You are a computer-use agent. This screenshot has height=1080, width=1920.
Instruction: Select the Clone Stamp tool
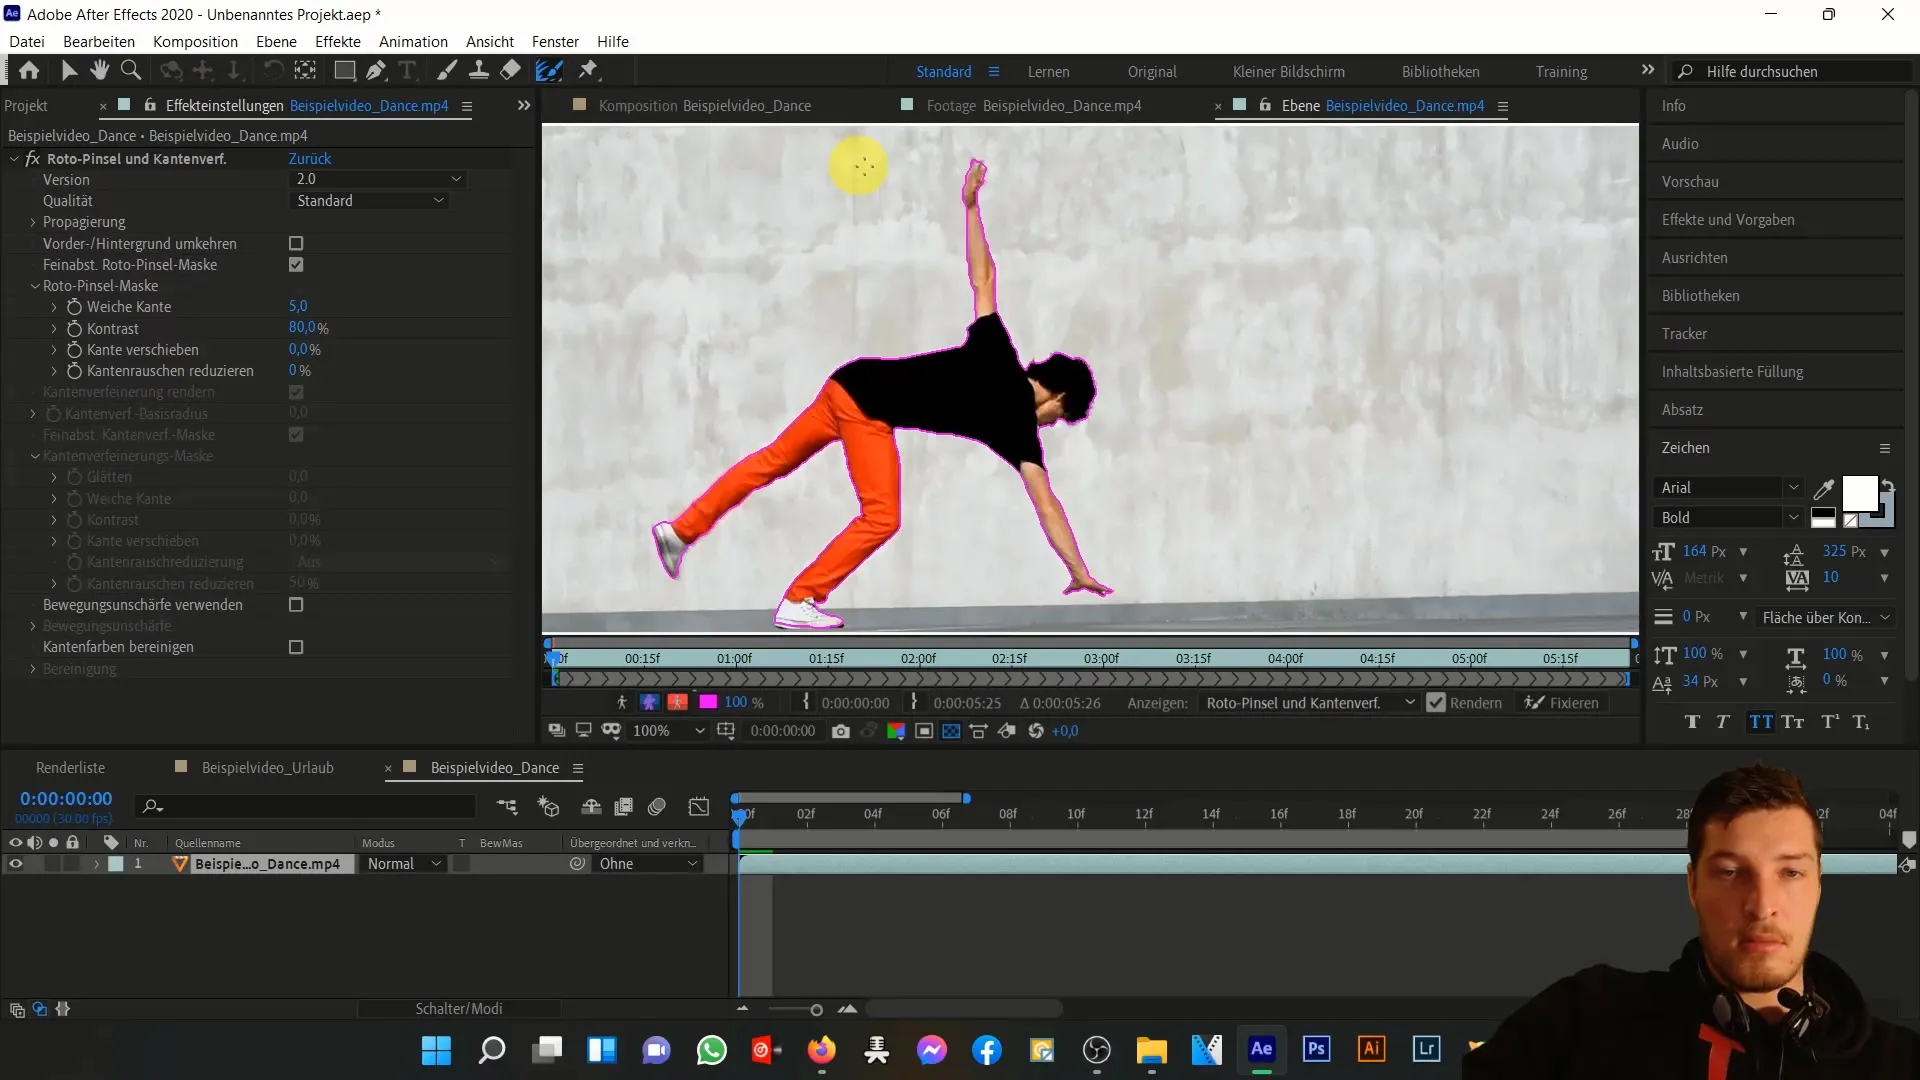(479, 70)
